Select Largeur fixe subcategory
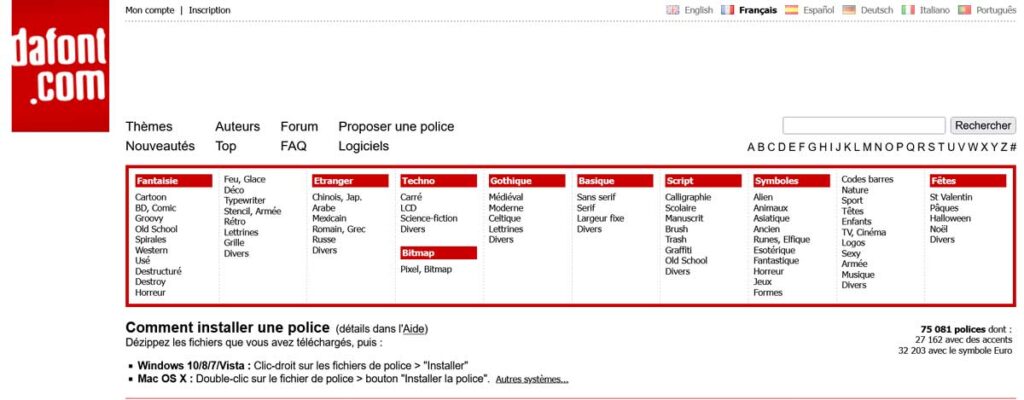 [600, 218]
